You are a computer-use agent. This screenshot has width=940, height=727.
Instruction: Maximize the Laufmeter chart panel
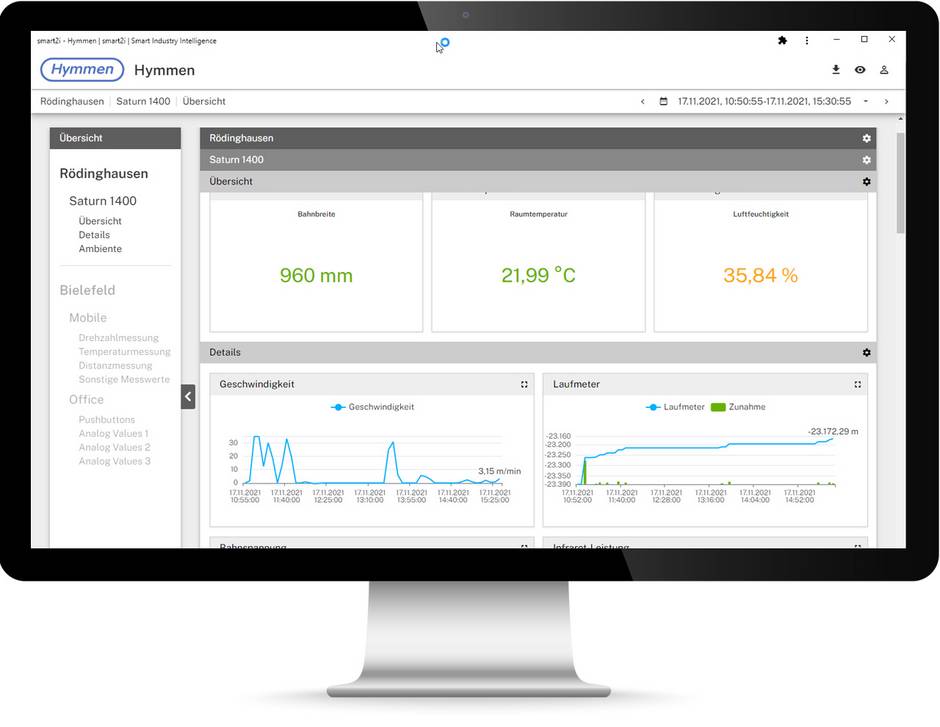click(857, 384)
